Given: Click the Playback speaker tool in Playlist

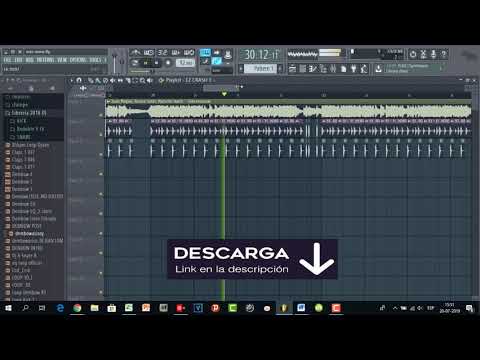Looking at the screenshot, I should pos(150,80).
